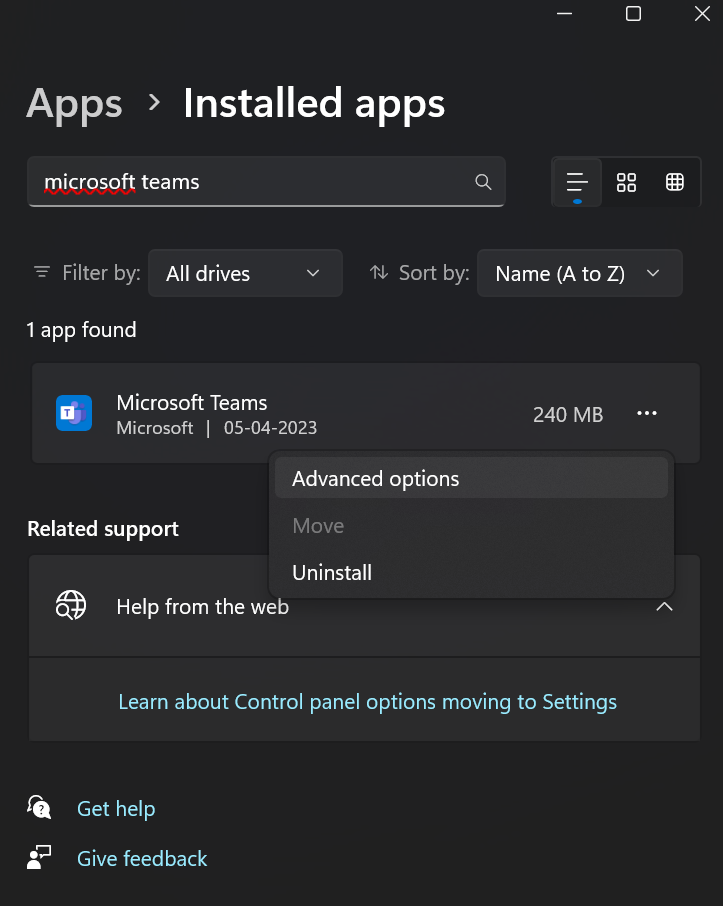Viewport: 723px width, 906px height.
Task: Switch to grid view layout
Action: pos(626,182)
